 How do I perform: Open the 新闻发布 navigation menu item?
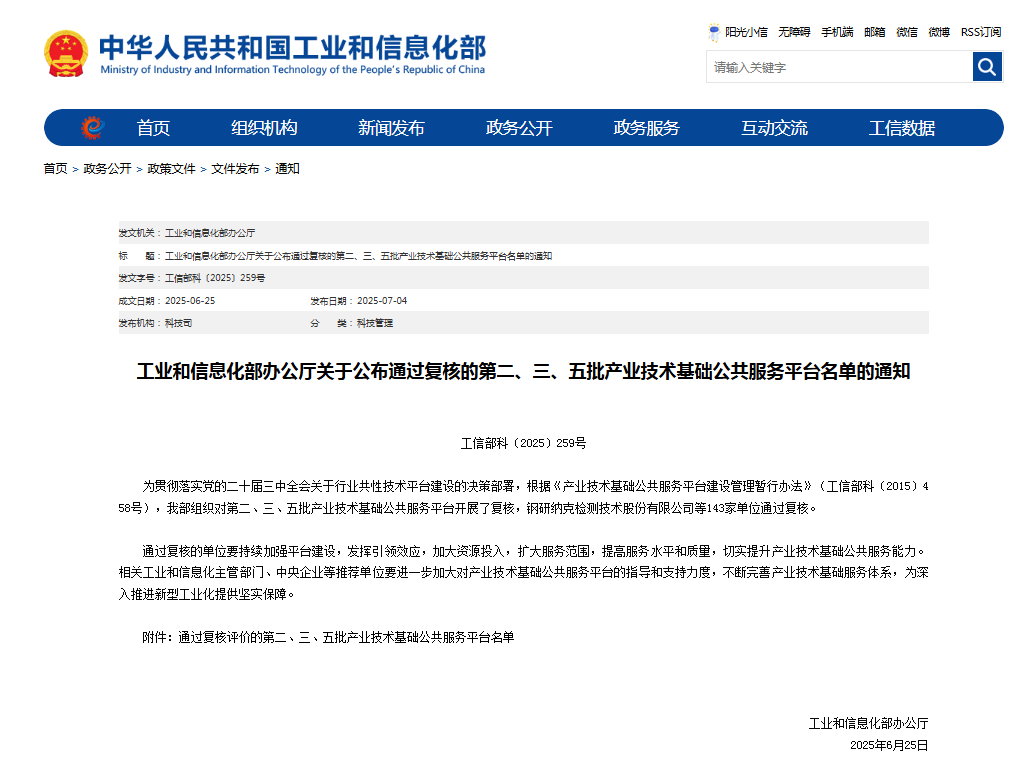pyautogui.click(x=391, y=128)
